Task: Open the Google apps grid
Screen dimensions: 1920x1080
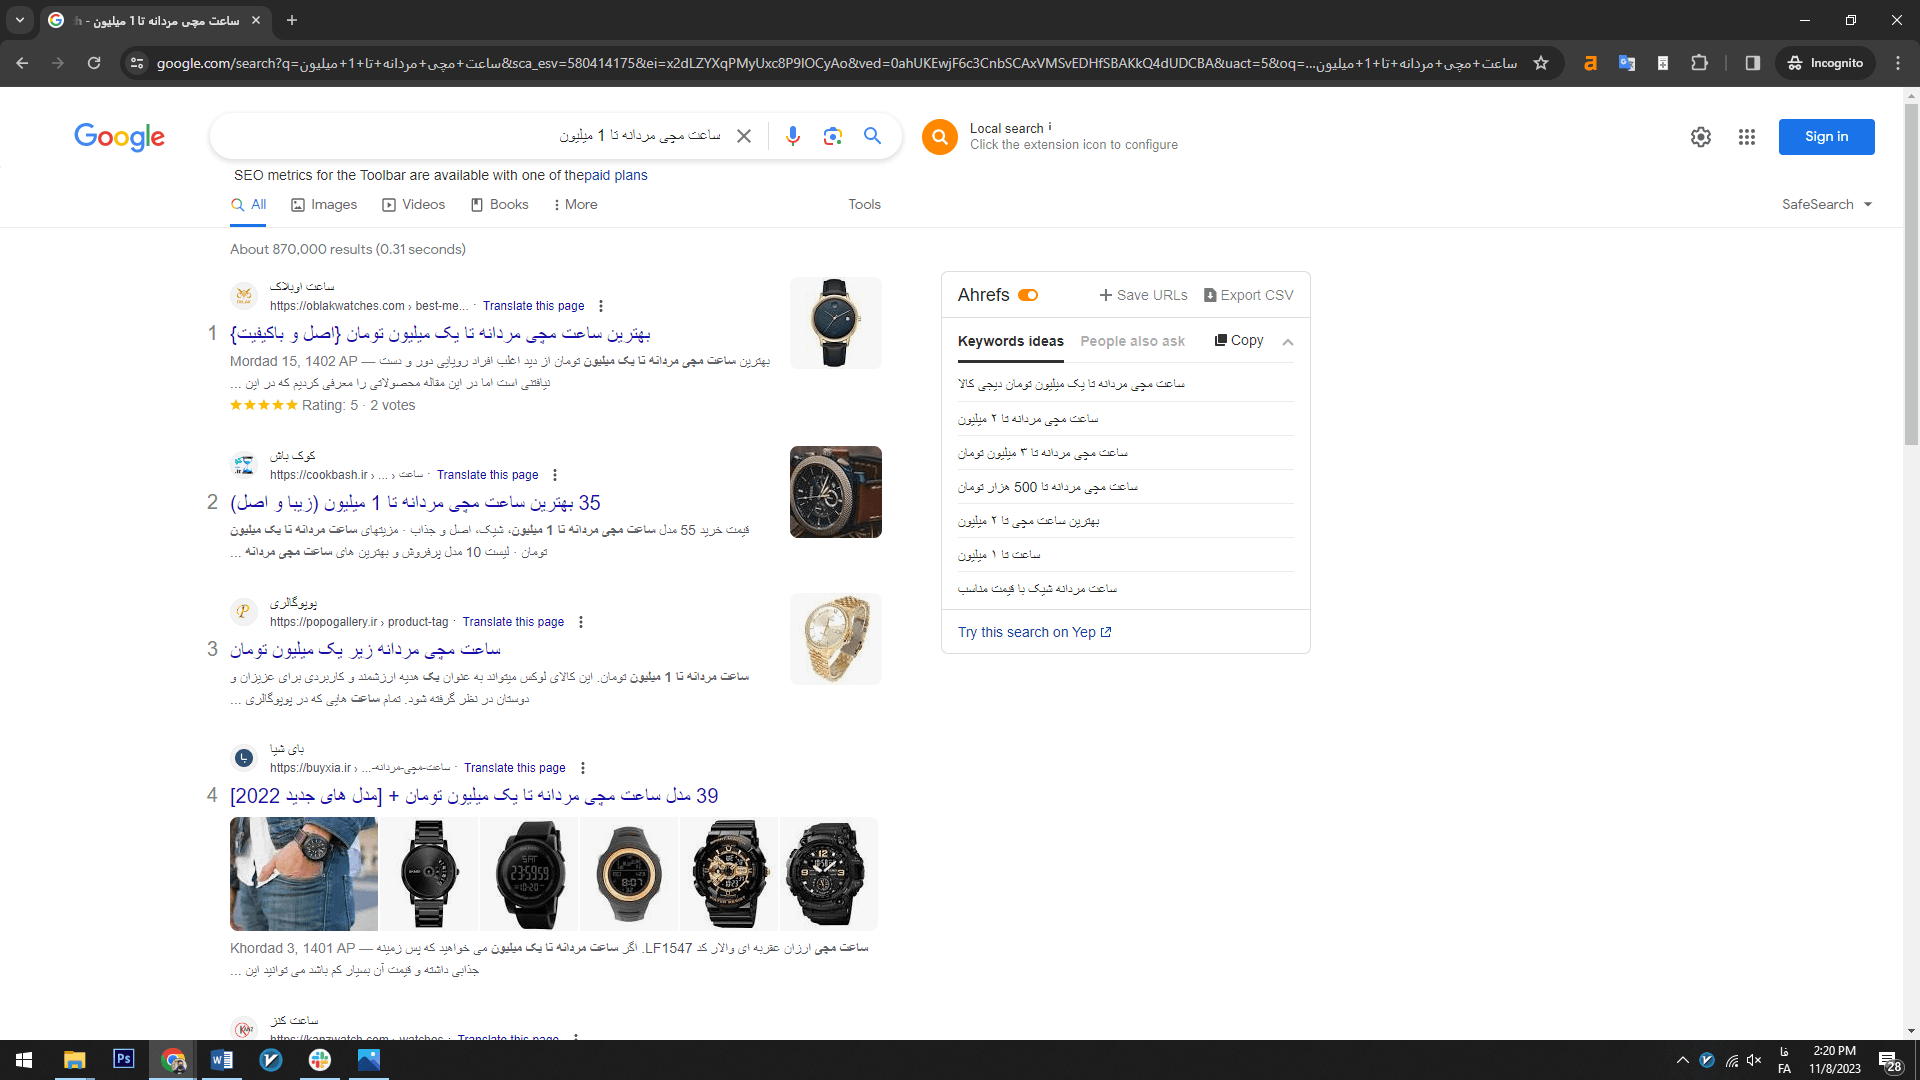Action: [1747, 137]
